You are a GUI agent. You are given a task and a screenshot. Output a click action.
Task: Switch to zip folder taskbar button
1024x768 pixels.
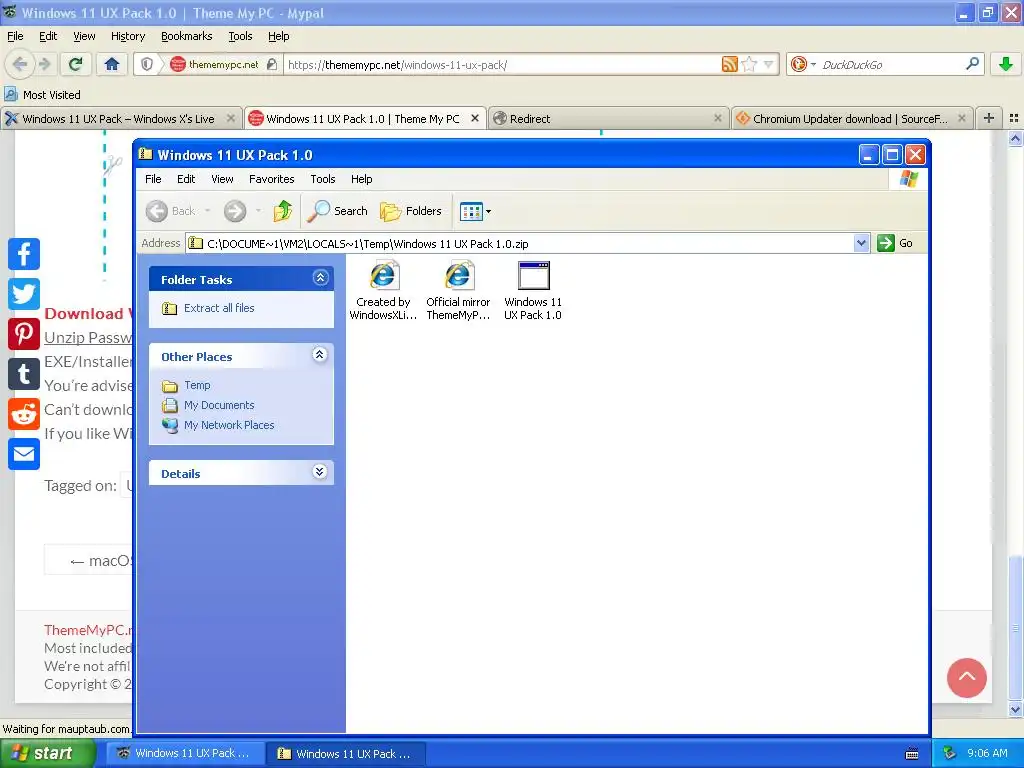tap(346, 753)
